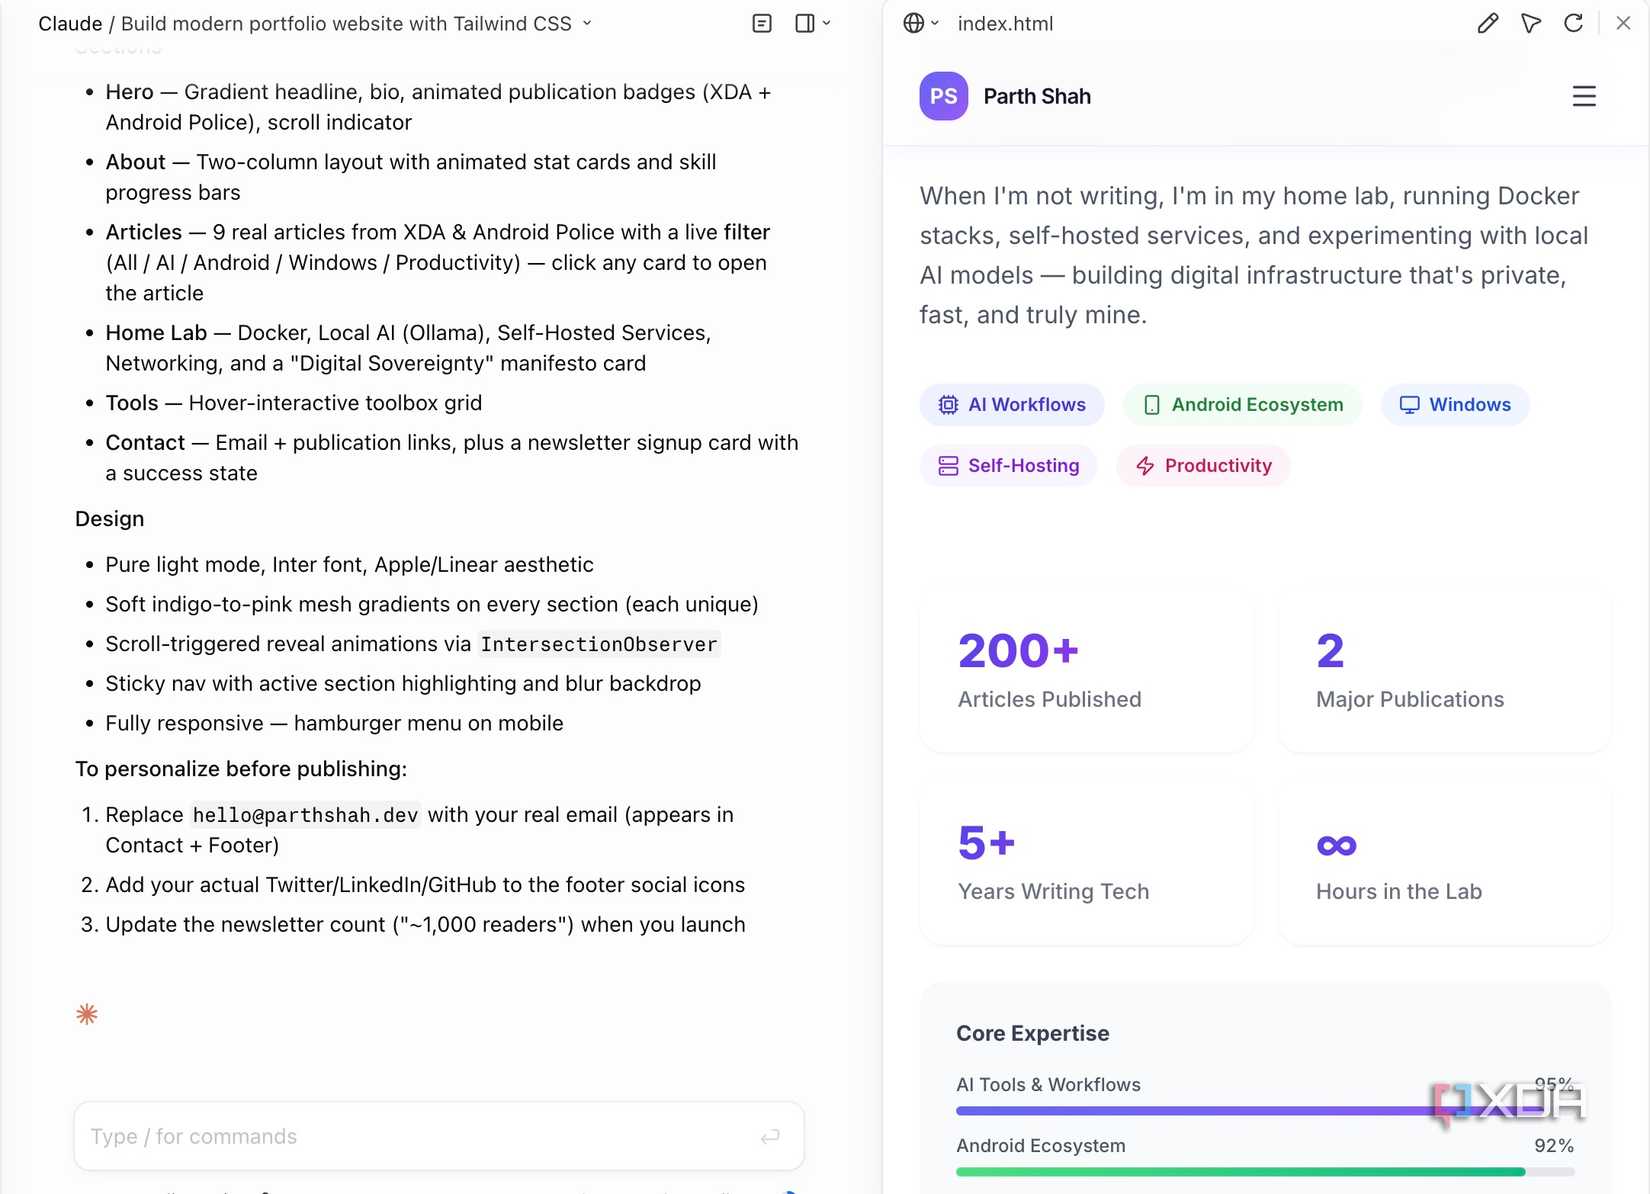This screenshot has width=1650, height=1194.
Task: Reload the index.html preview
Action: (1573, 23)
